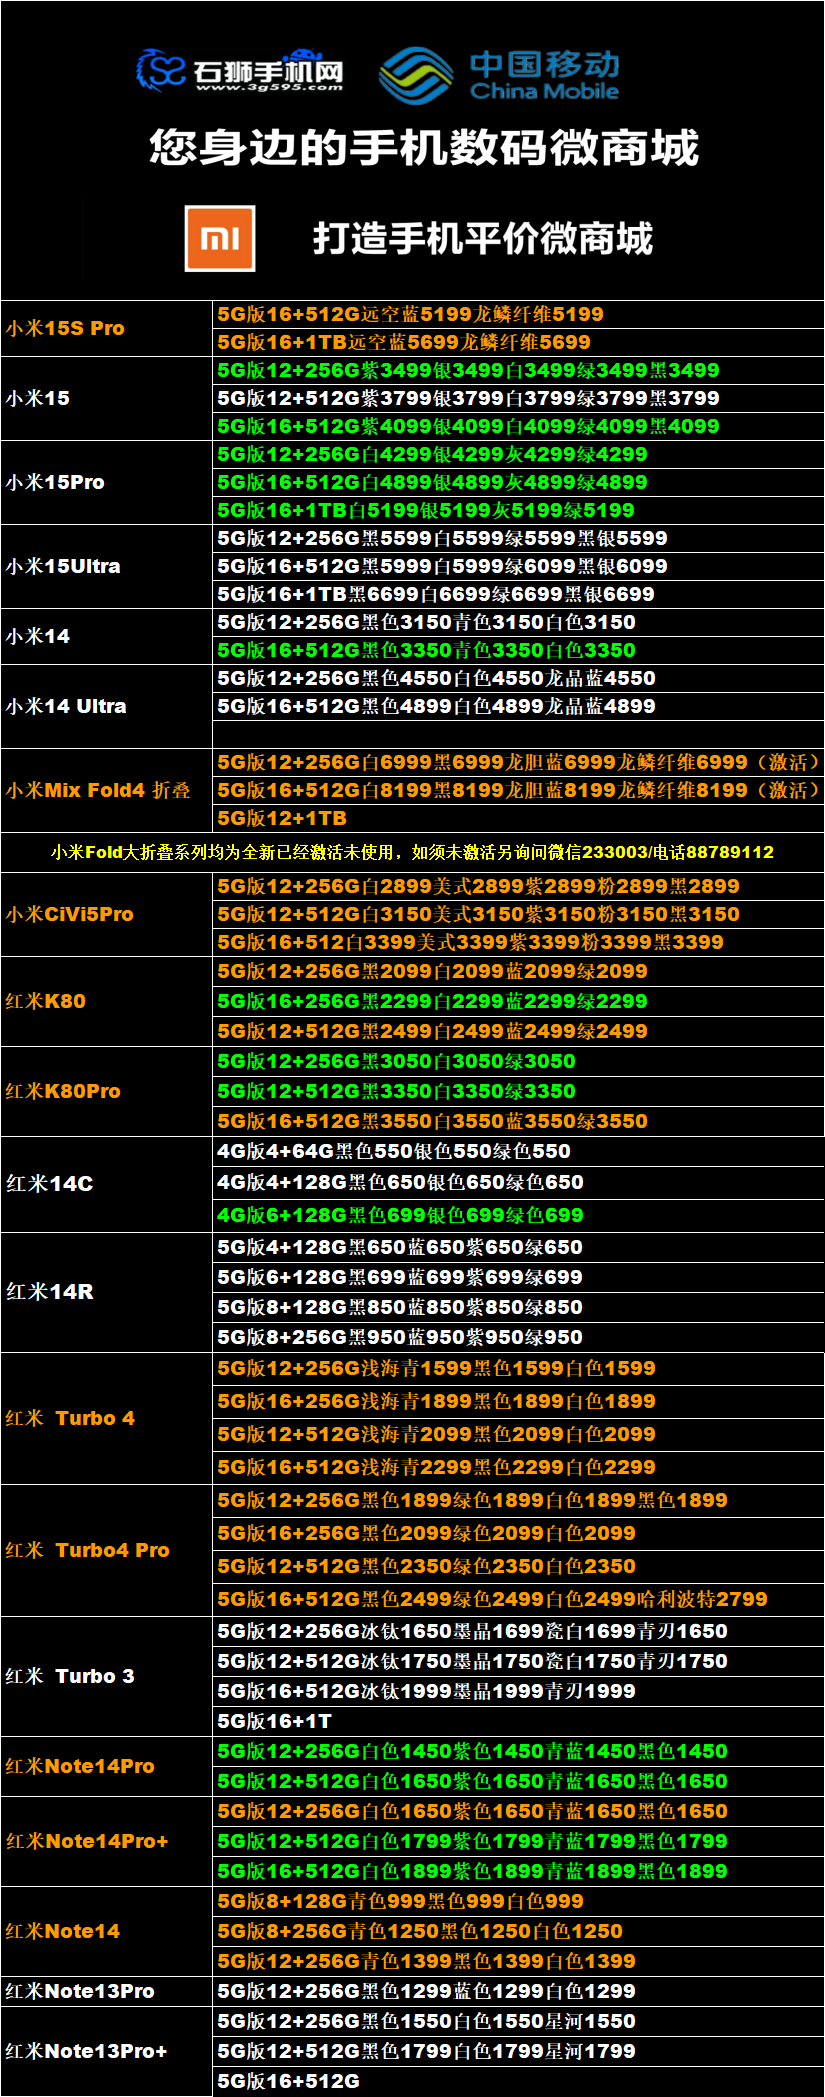The image size is (825, 2097).
Task: Click the 12+256G 紫3499 price row
Action: [x=519, y=370]
